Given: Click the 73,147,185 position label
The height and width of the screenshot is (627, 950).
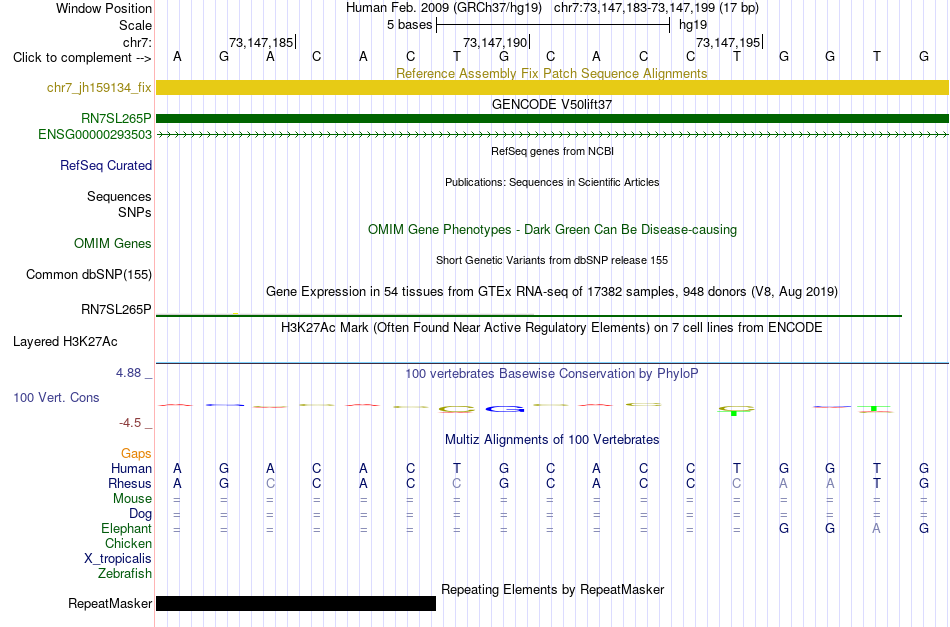Looking at the screenshot, I should 261,42.
